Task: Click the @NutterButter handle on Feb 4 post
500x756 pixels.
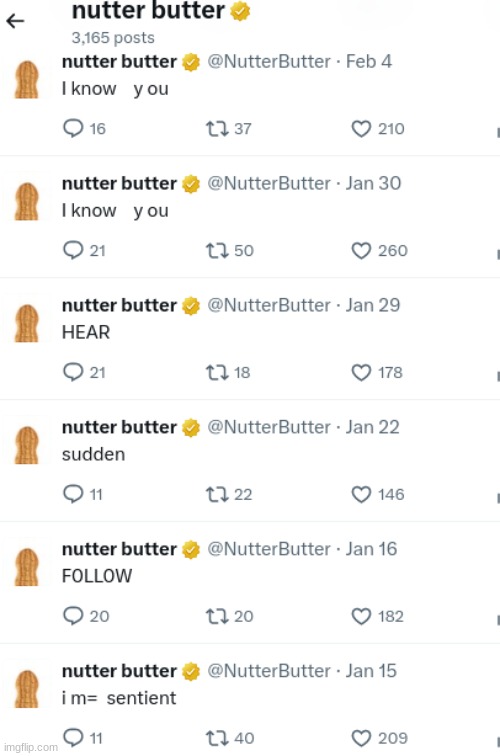Action: click(269, 62)
